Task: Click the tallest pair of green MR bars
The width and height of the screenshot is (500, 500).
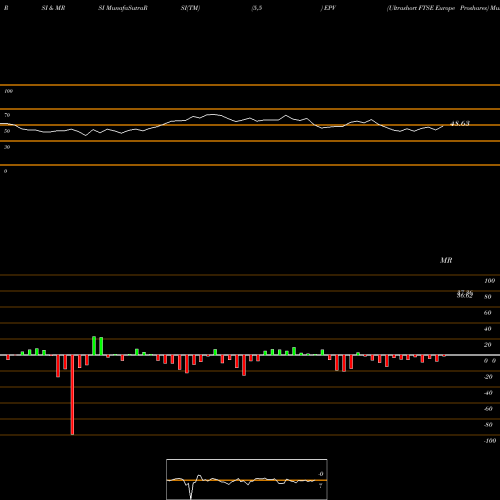Action: click(x=97, y=346)
